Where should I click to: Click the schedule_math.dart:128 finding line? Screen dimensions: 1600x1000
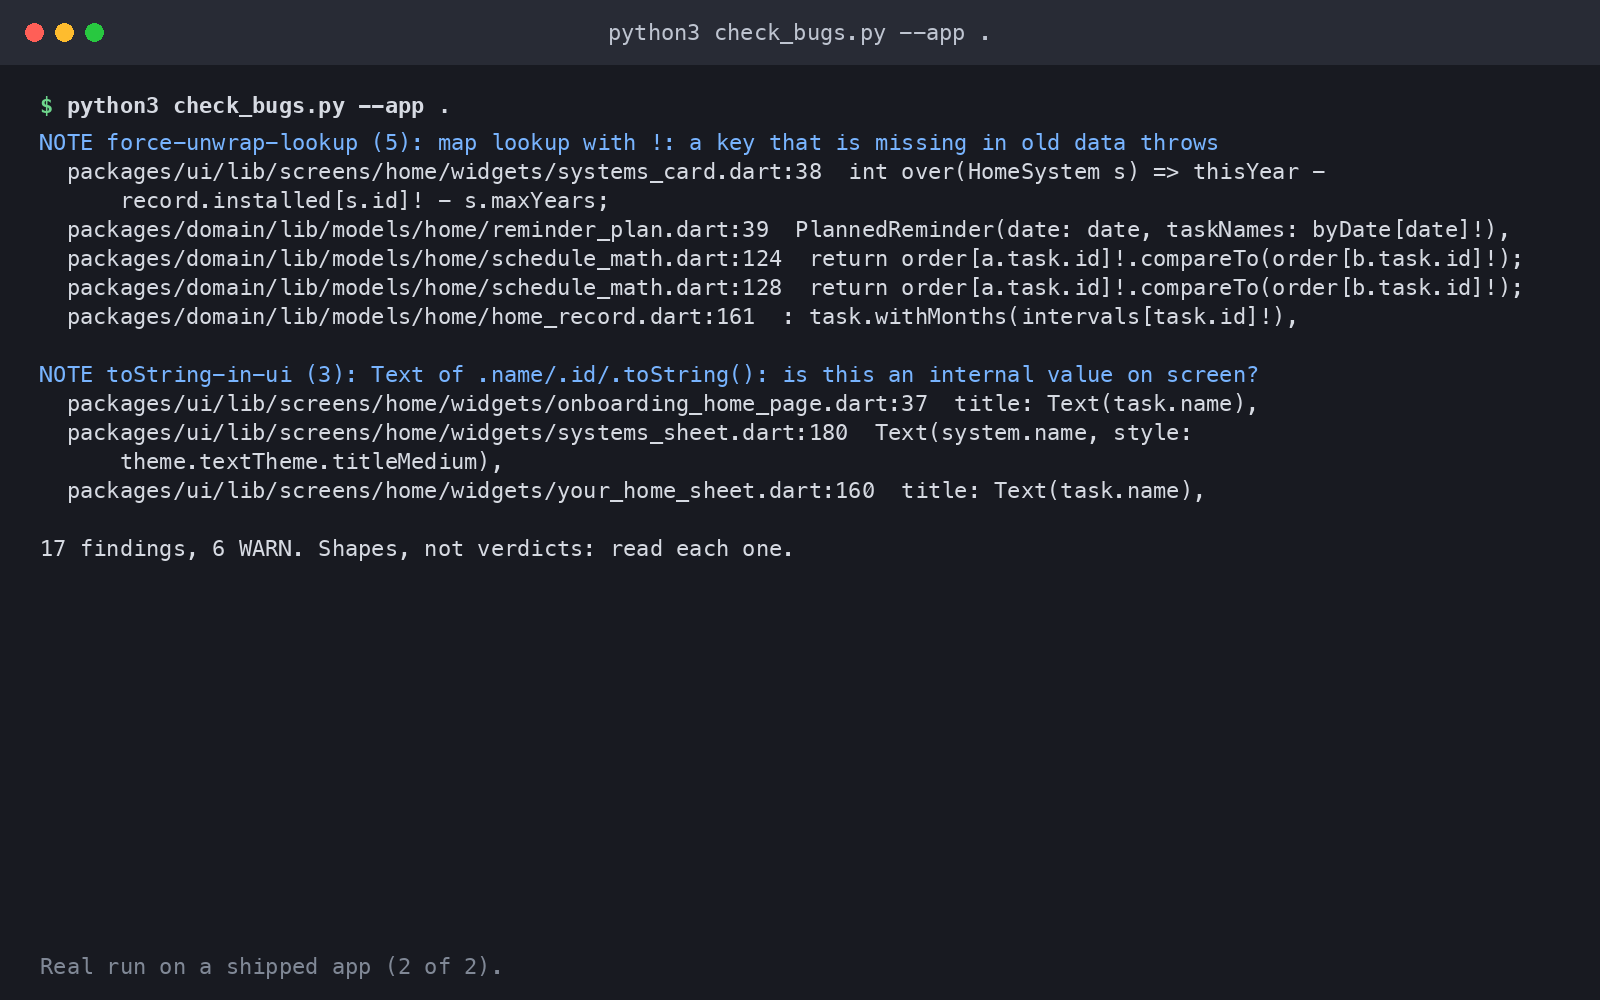click(x=795, y=288)
